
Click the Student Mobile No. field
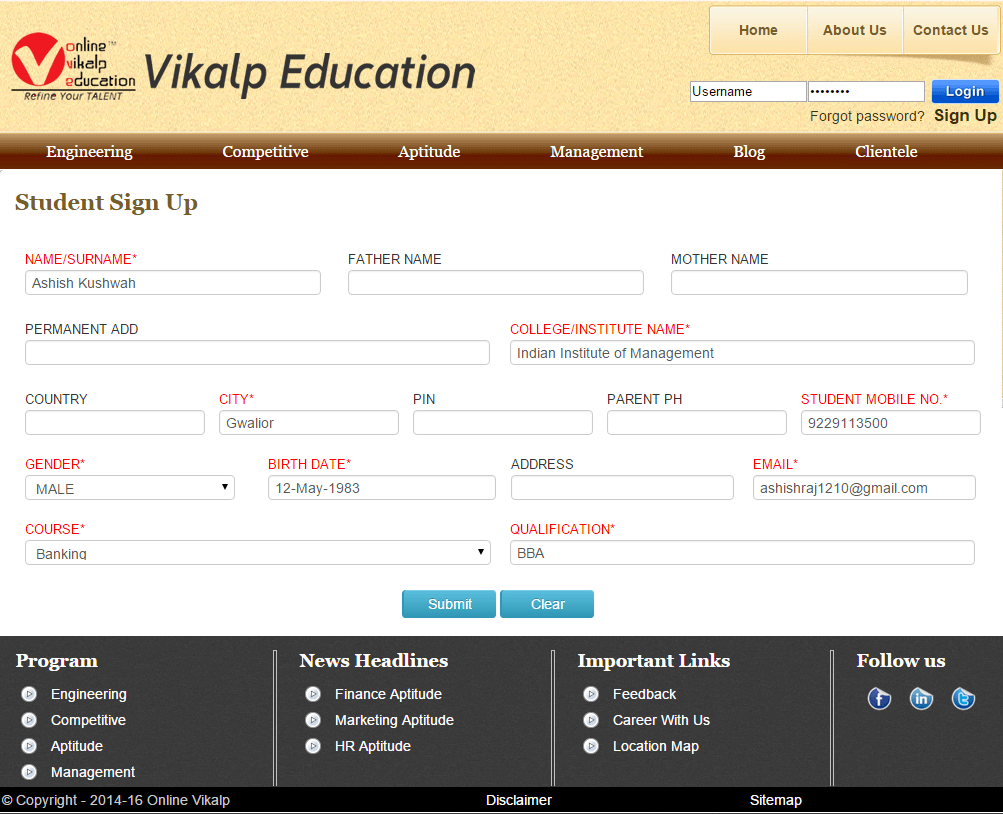click(x=890, y=423)
